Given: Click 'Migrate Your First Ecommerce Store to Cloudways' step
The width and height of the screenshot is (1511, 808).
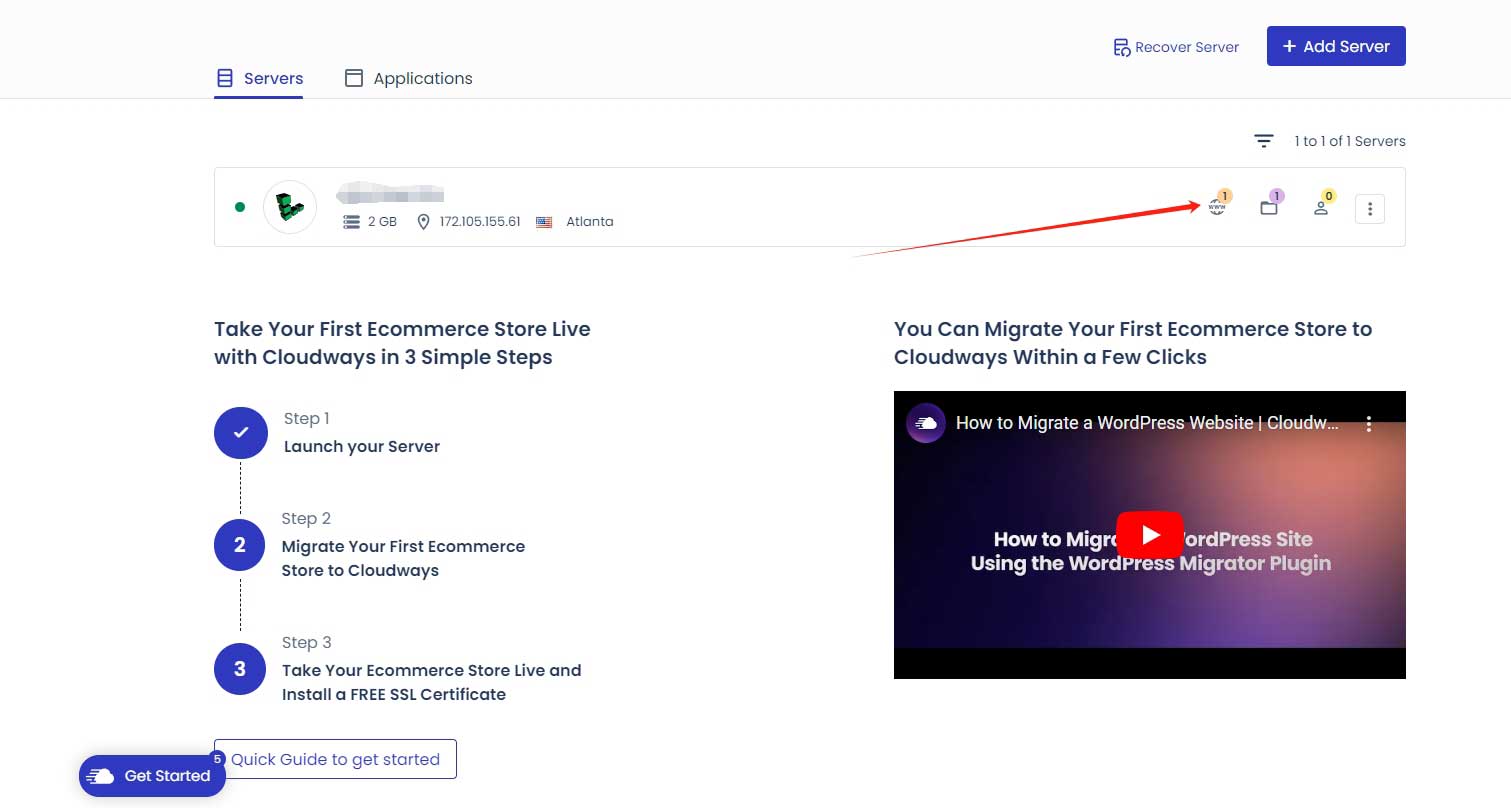Looking at the screenshot, I should [403, 558].
